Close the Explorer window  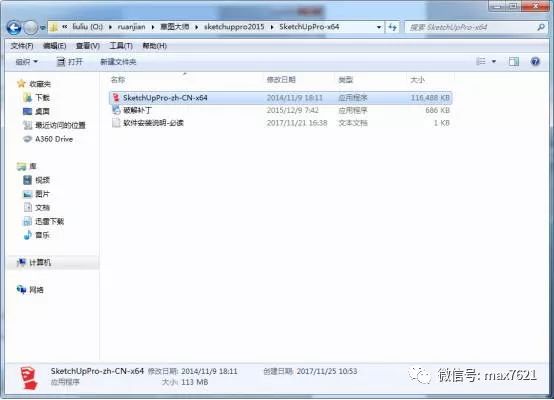coord(536,6)
